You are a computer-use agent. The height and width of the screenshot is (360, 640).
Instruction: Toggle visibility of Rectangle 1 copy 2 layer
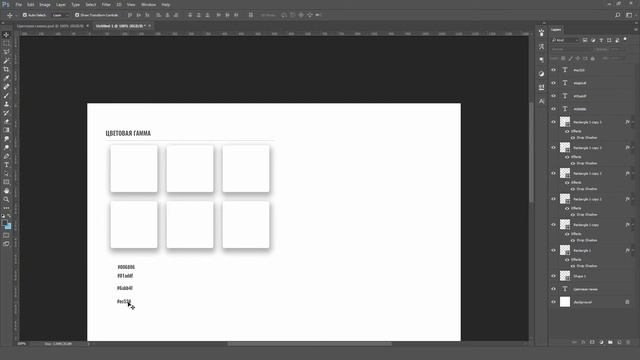553,199
